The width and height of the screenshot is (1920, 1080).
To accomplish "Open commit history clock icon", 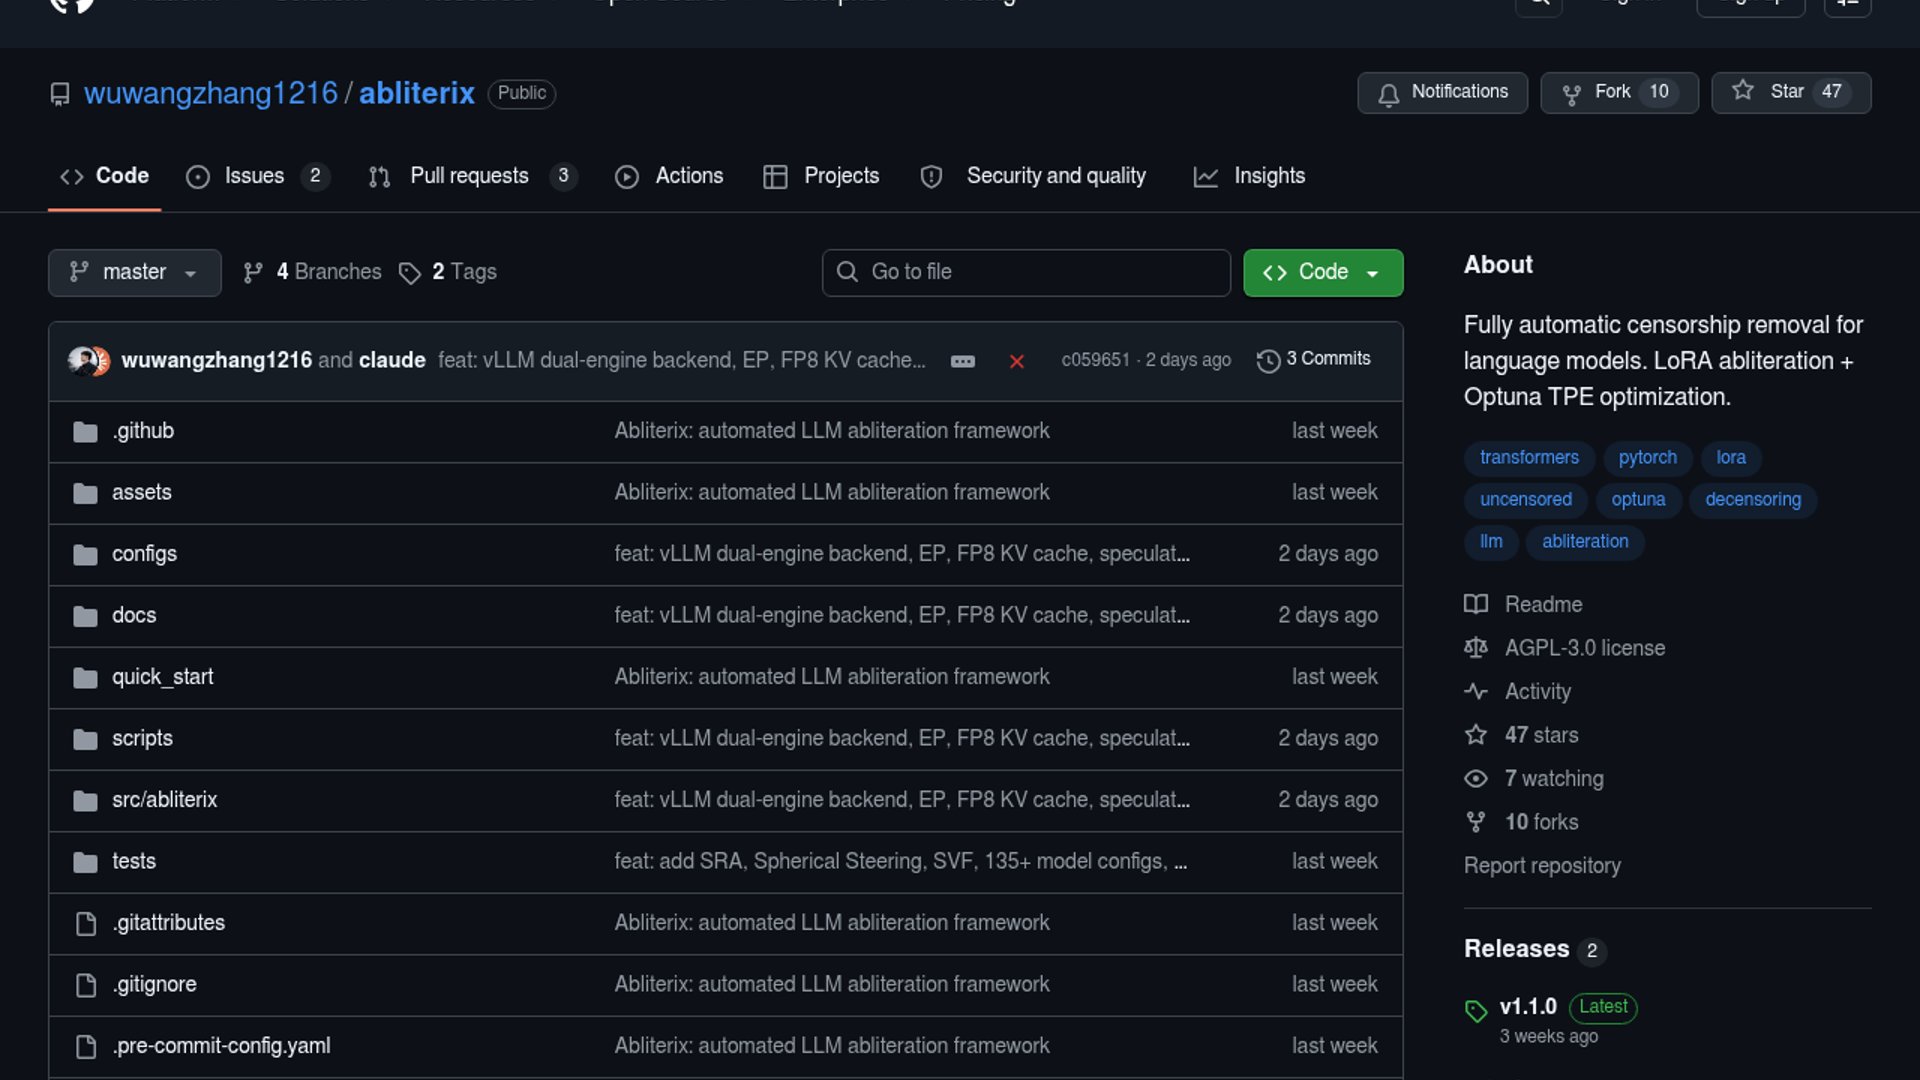I will tap(1268, 360).
